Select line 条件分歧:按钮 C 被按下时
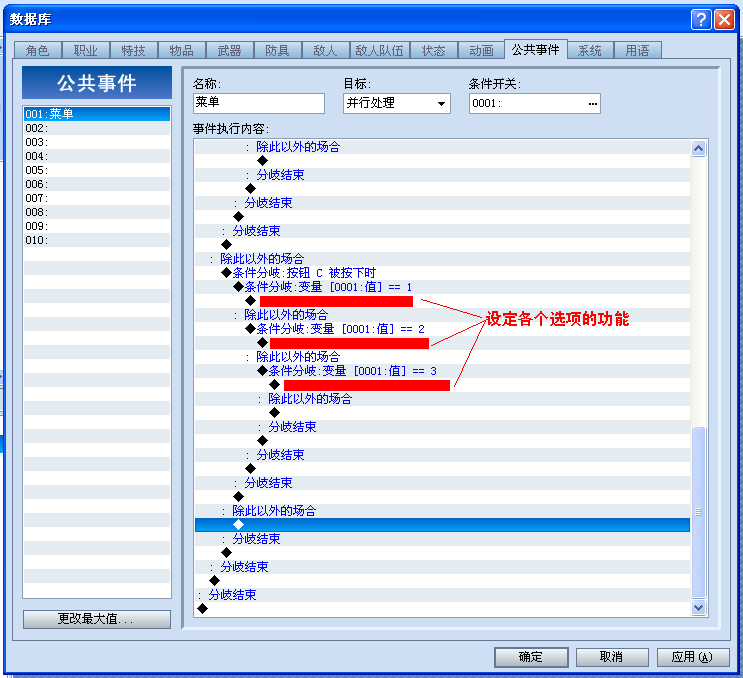Viewport: 743px width, 678px height. pos(442,273)
